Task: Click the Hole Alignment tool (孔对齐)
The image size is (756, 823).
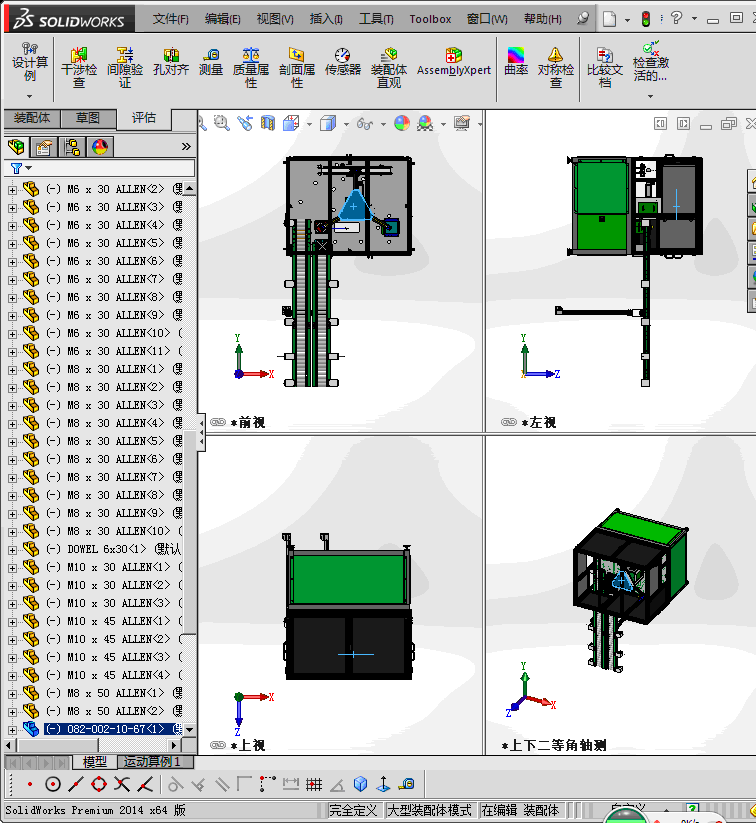Action: (171, 62)
